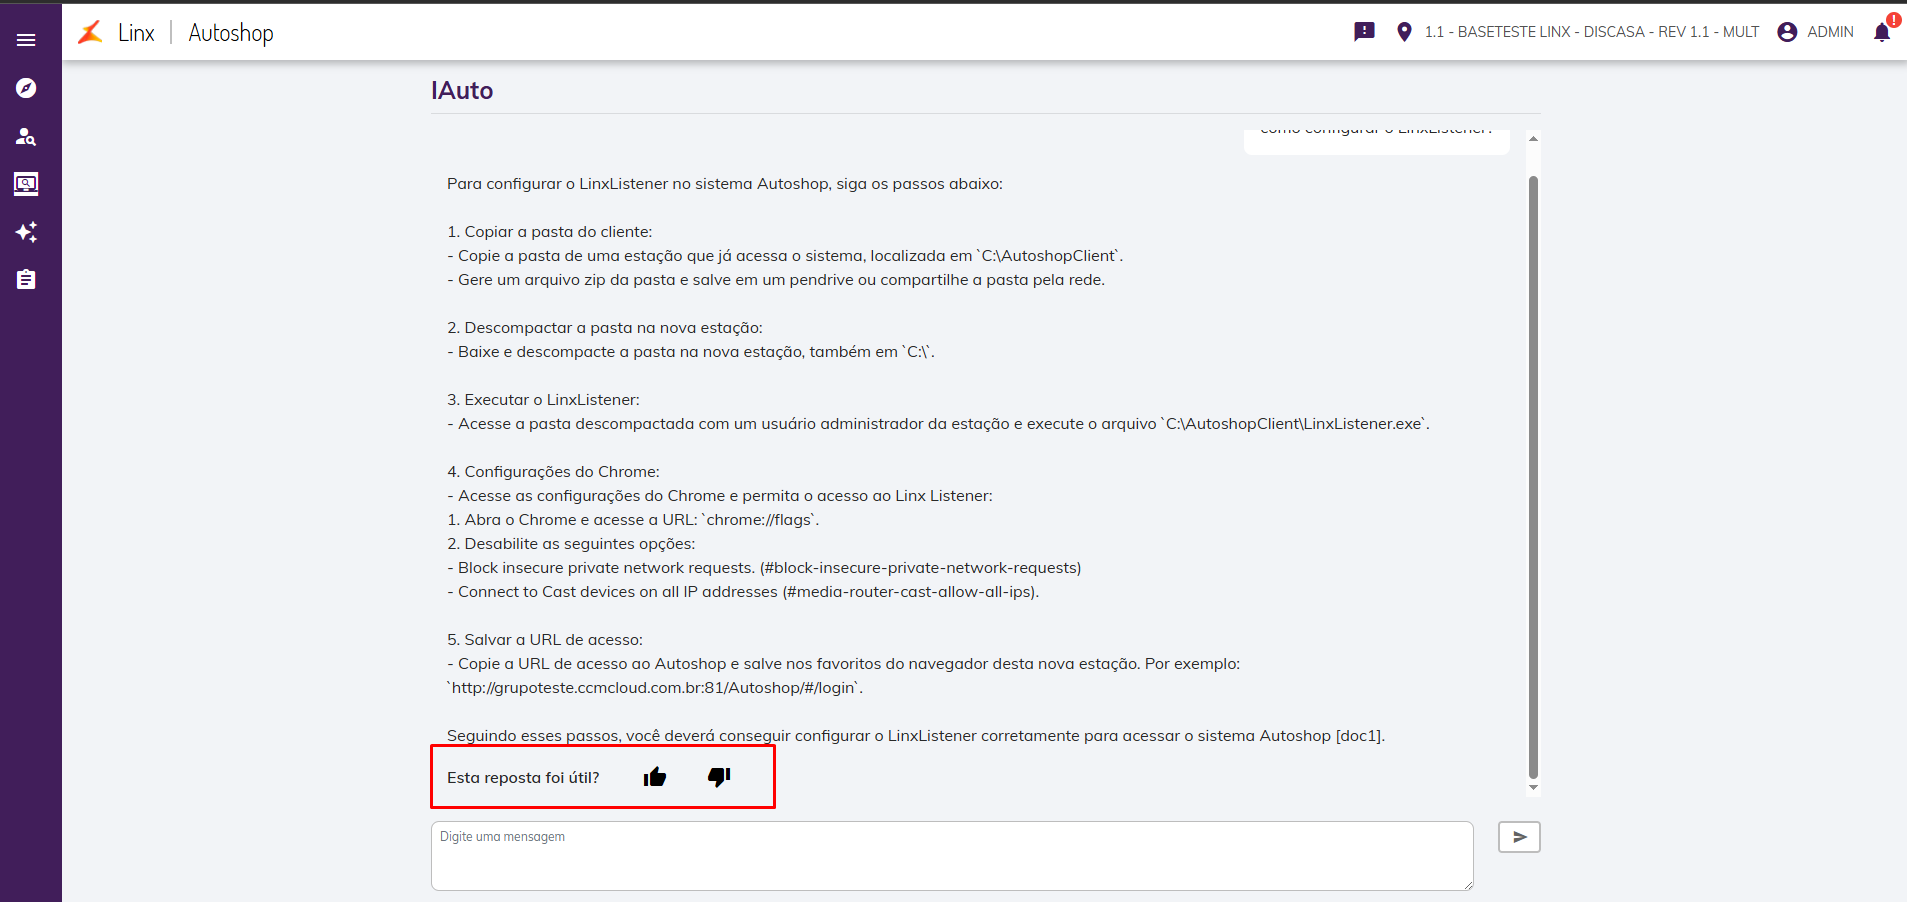Click the 'Connect to Cast devices' line

pos(743,592)
